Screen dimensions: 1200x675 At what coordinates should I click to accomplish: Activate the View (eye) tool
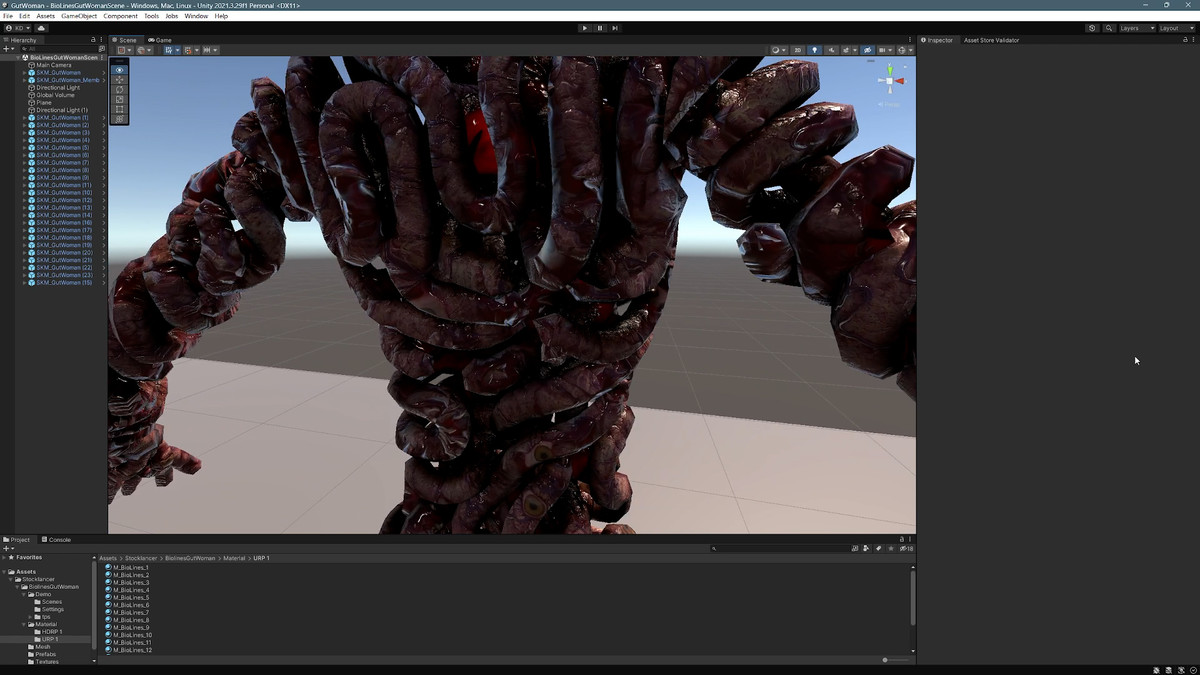tap(120, 70)
